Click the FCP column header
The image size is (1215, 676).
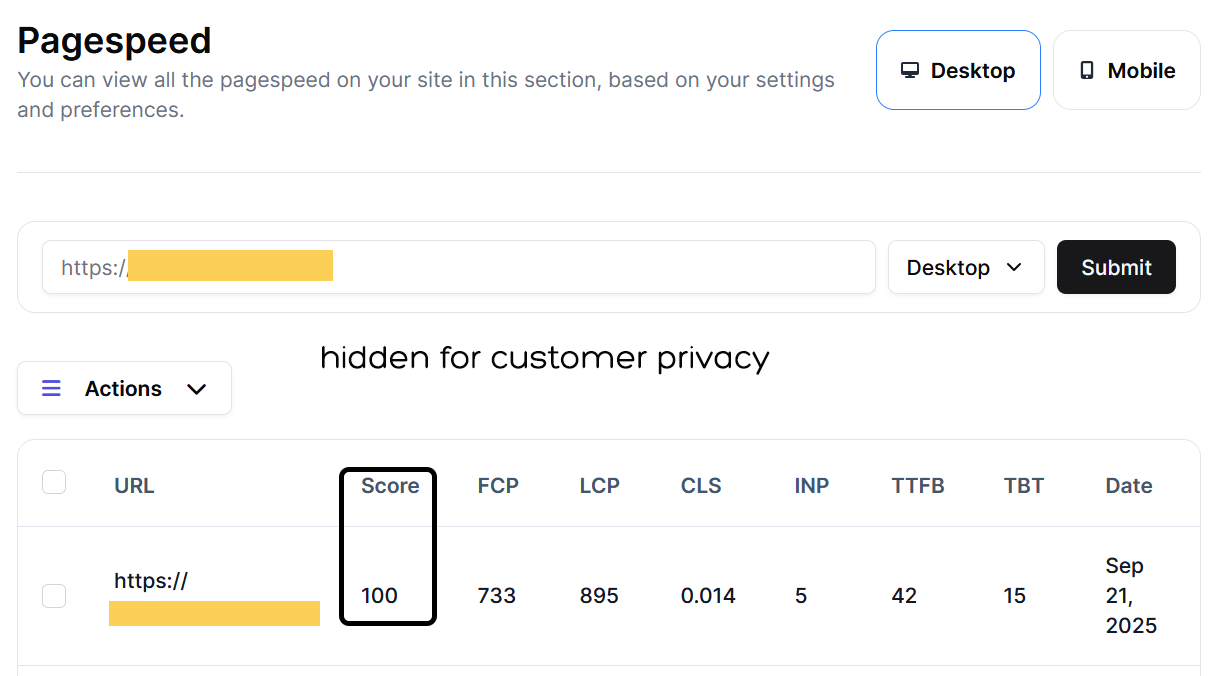coord(498,485)
